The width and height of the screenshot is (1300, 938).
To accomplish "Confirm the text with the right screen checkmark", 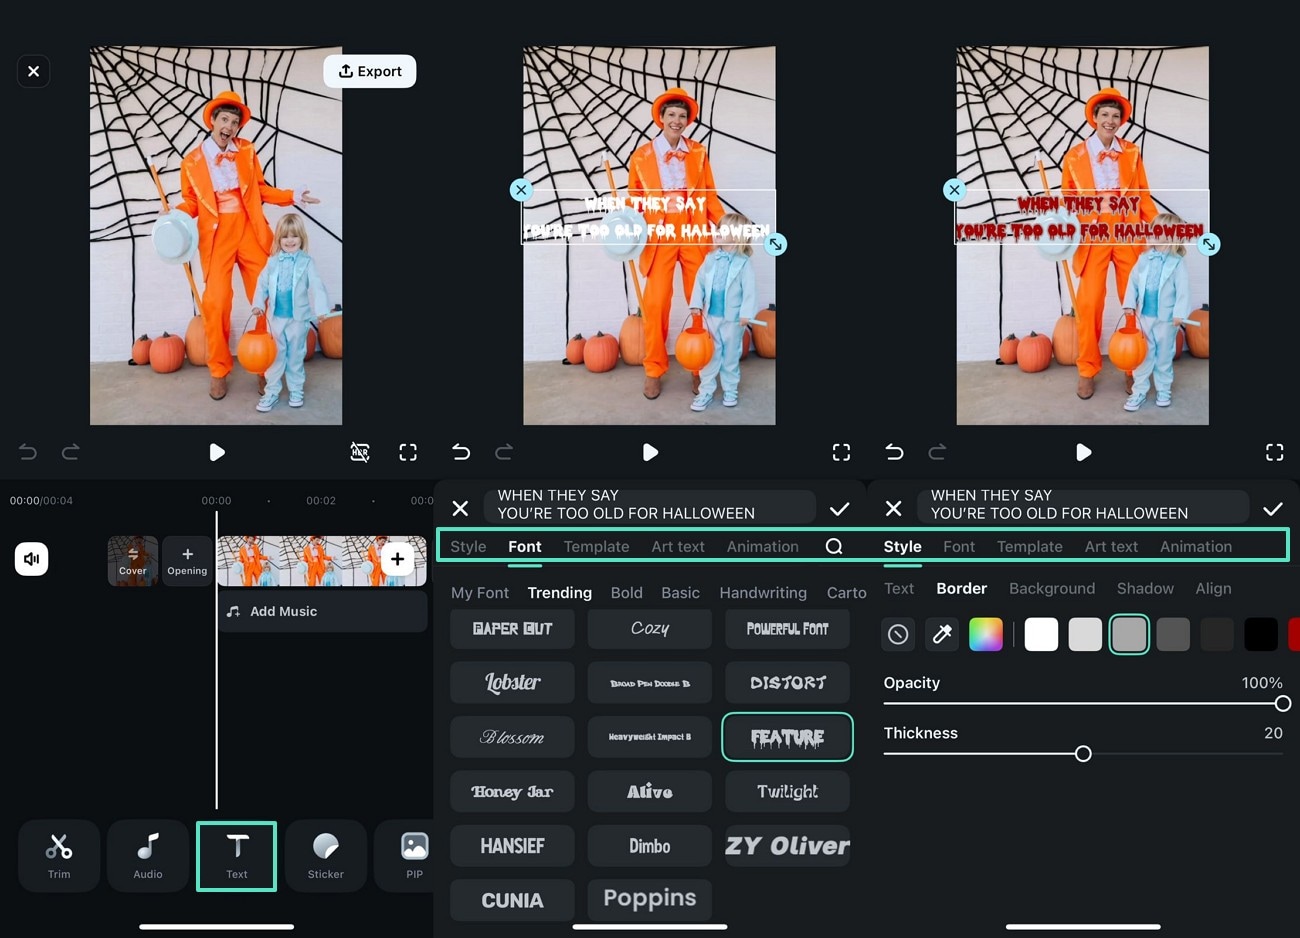I will pyautogui.click(x=1273, y=508).
